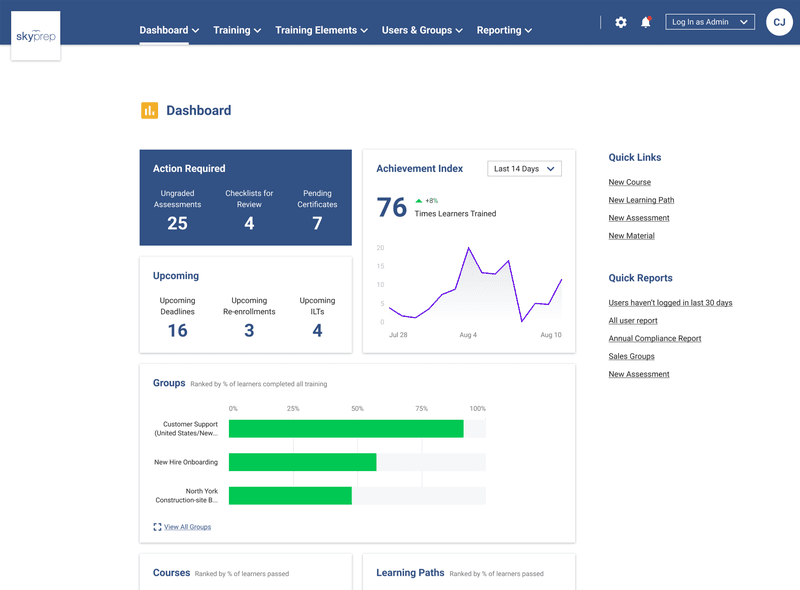
Task: Open your CJ profile avatar
Action: click(x=779, y=21)
